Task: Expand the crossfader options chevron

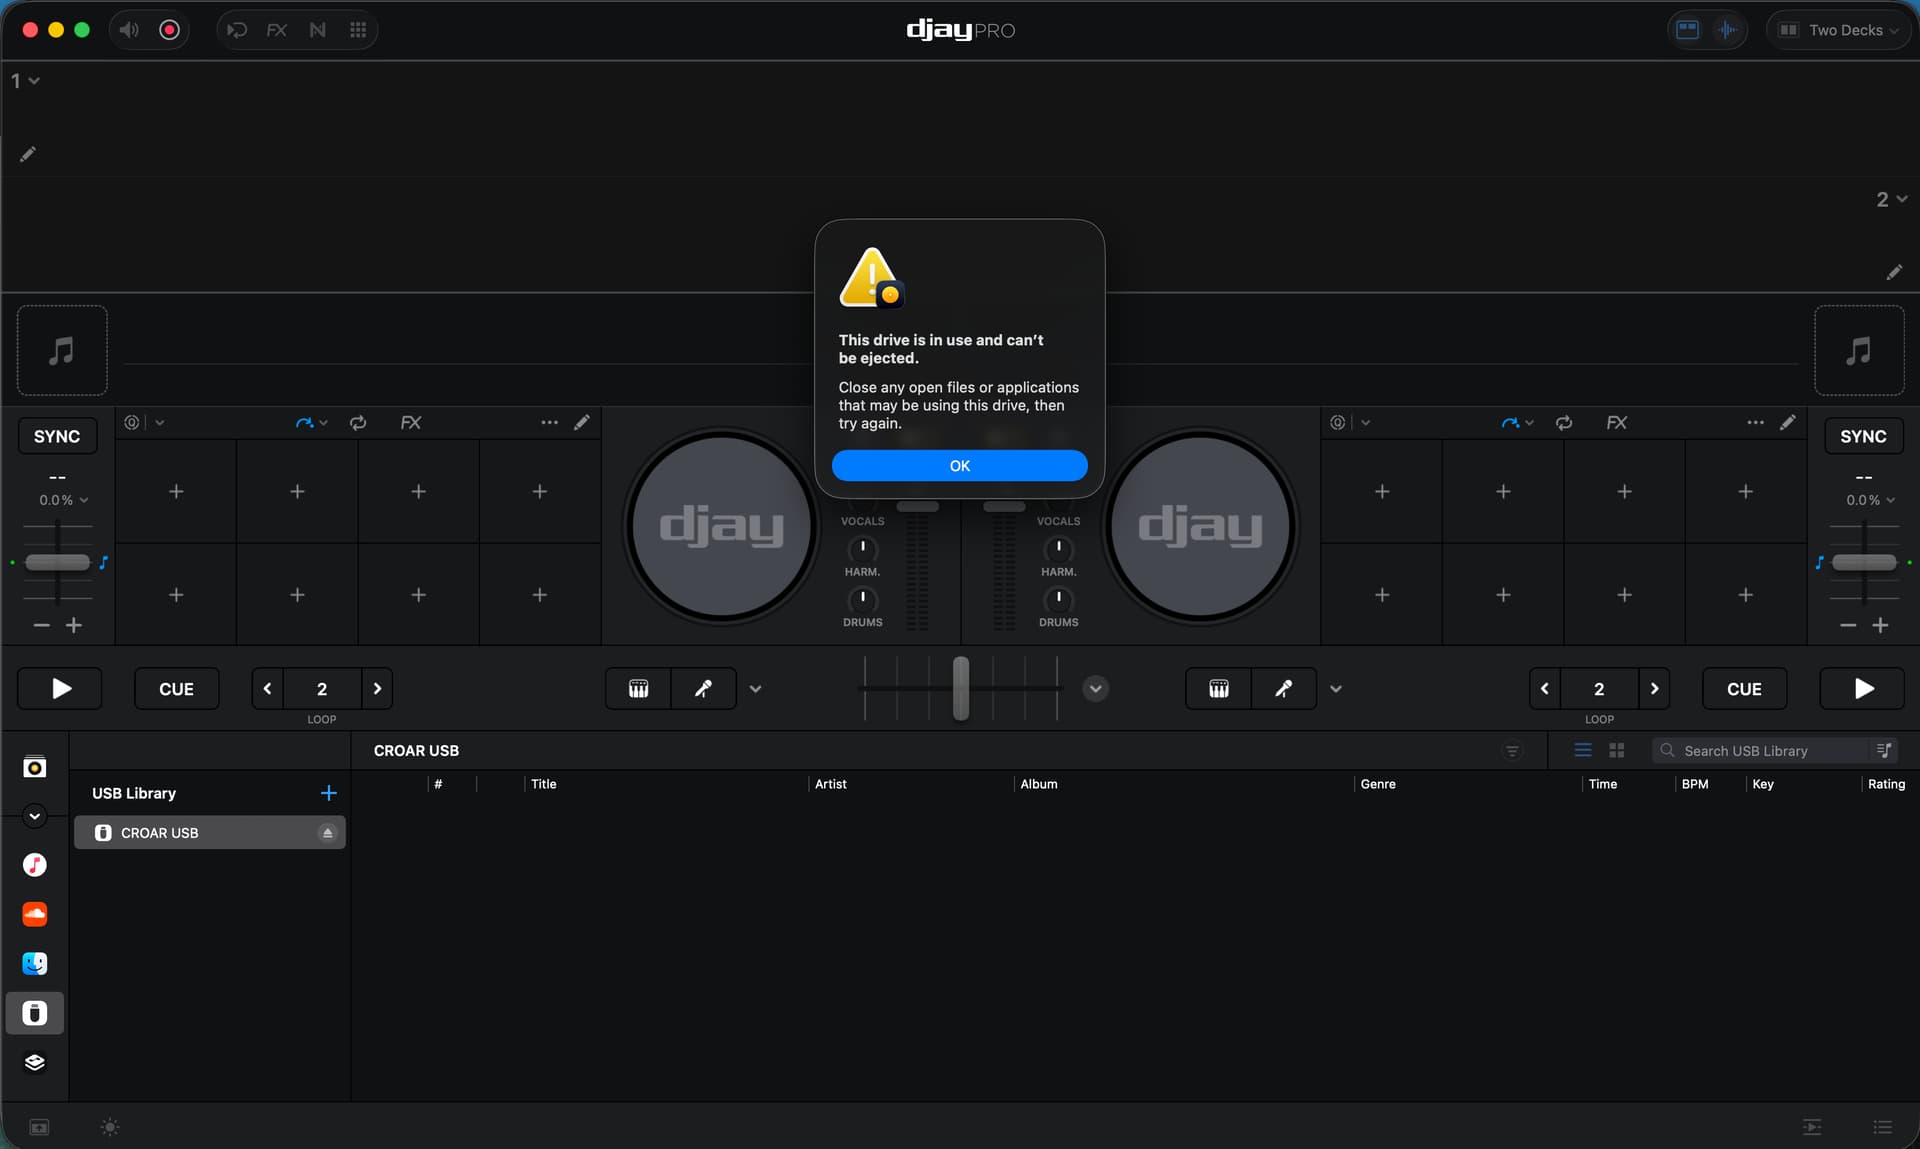Action: [1096, 689]
